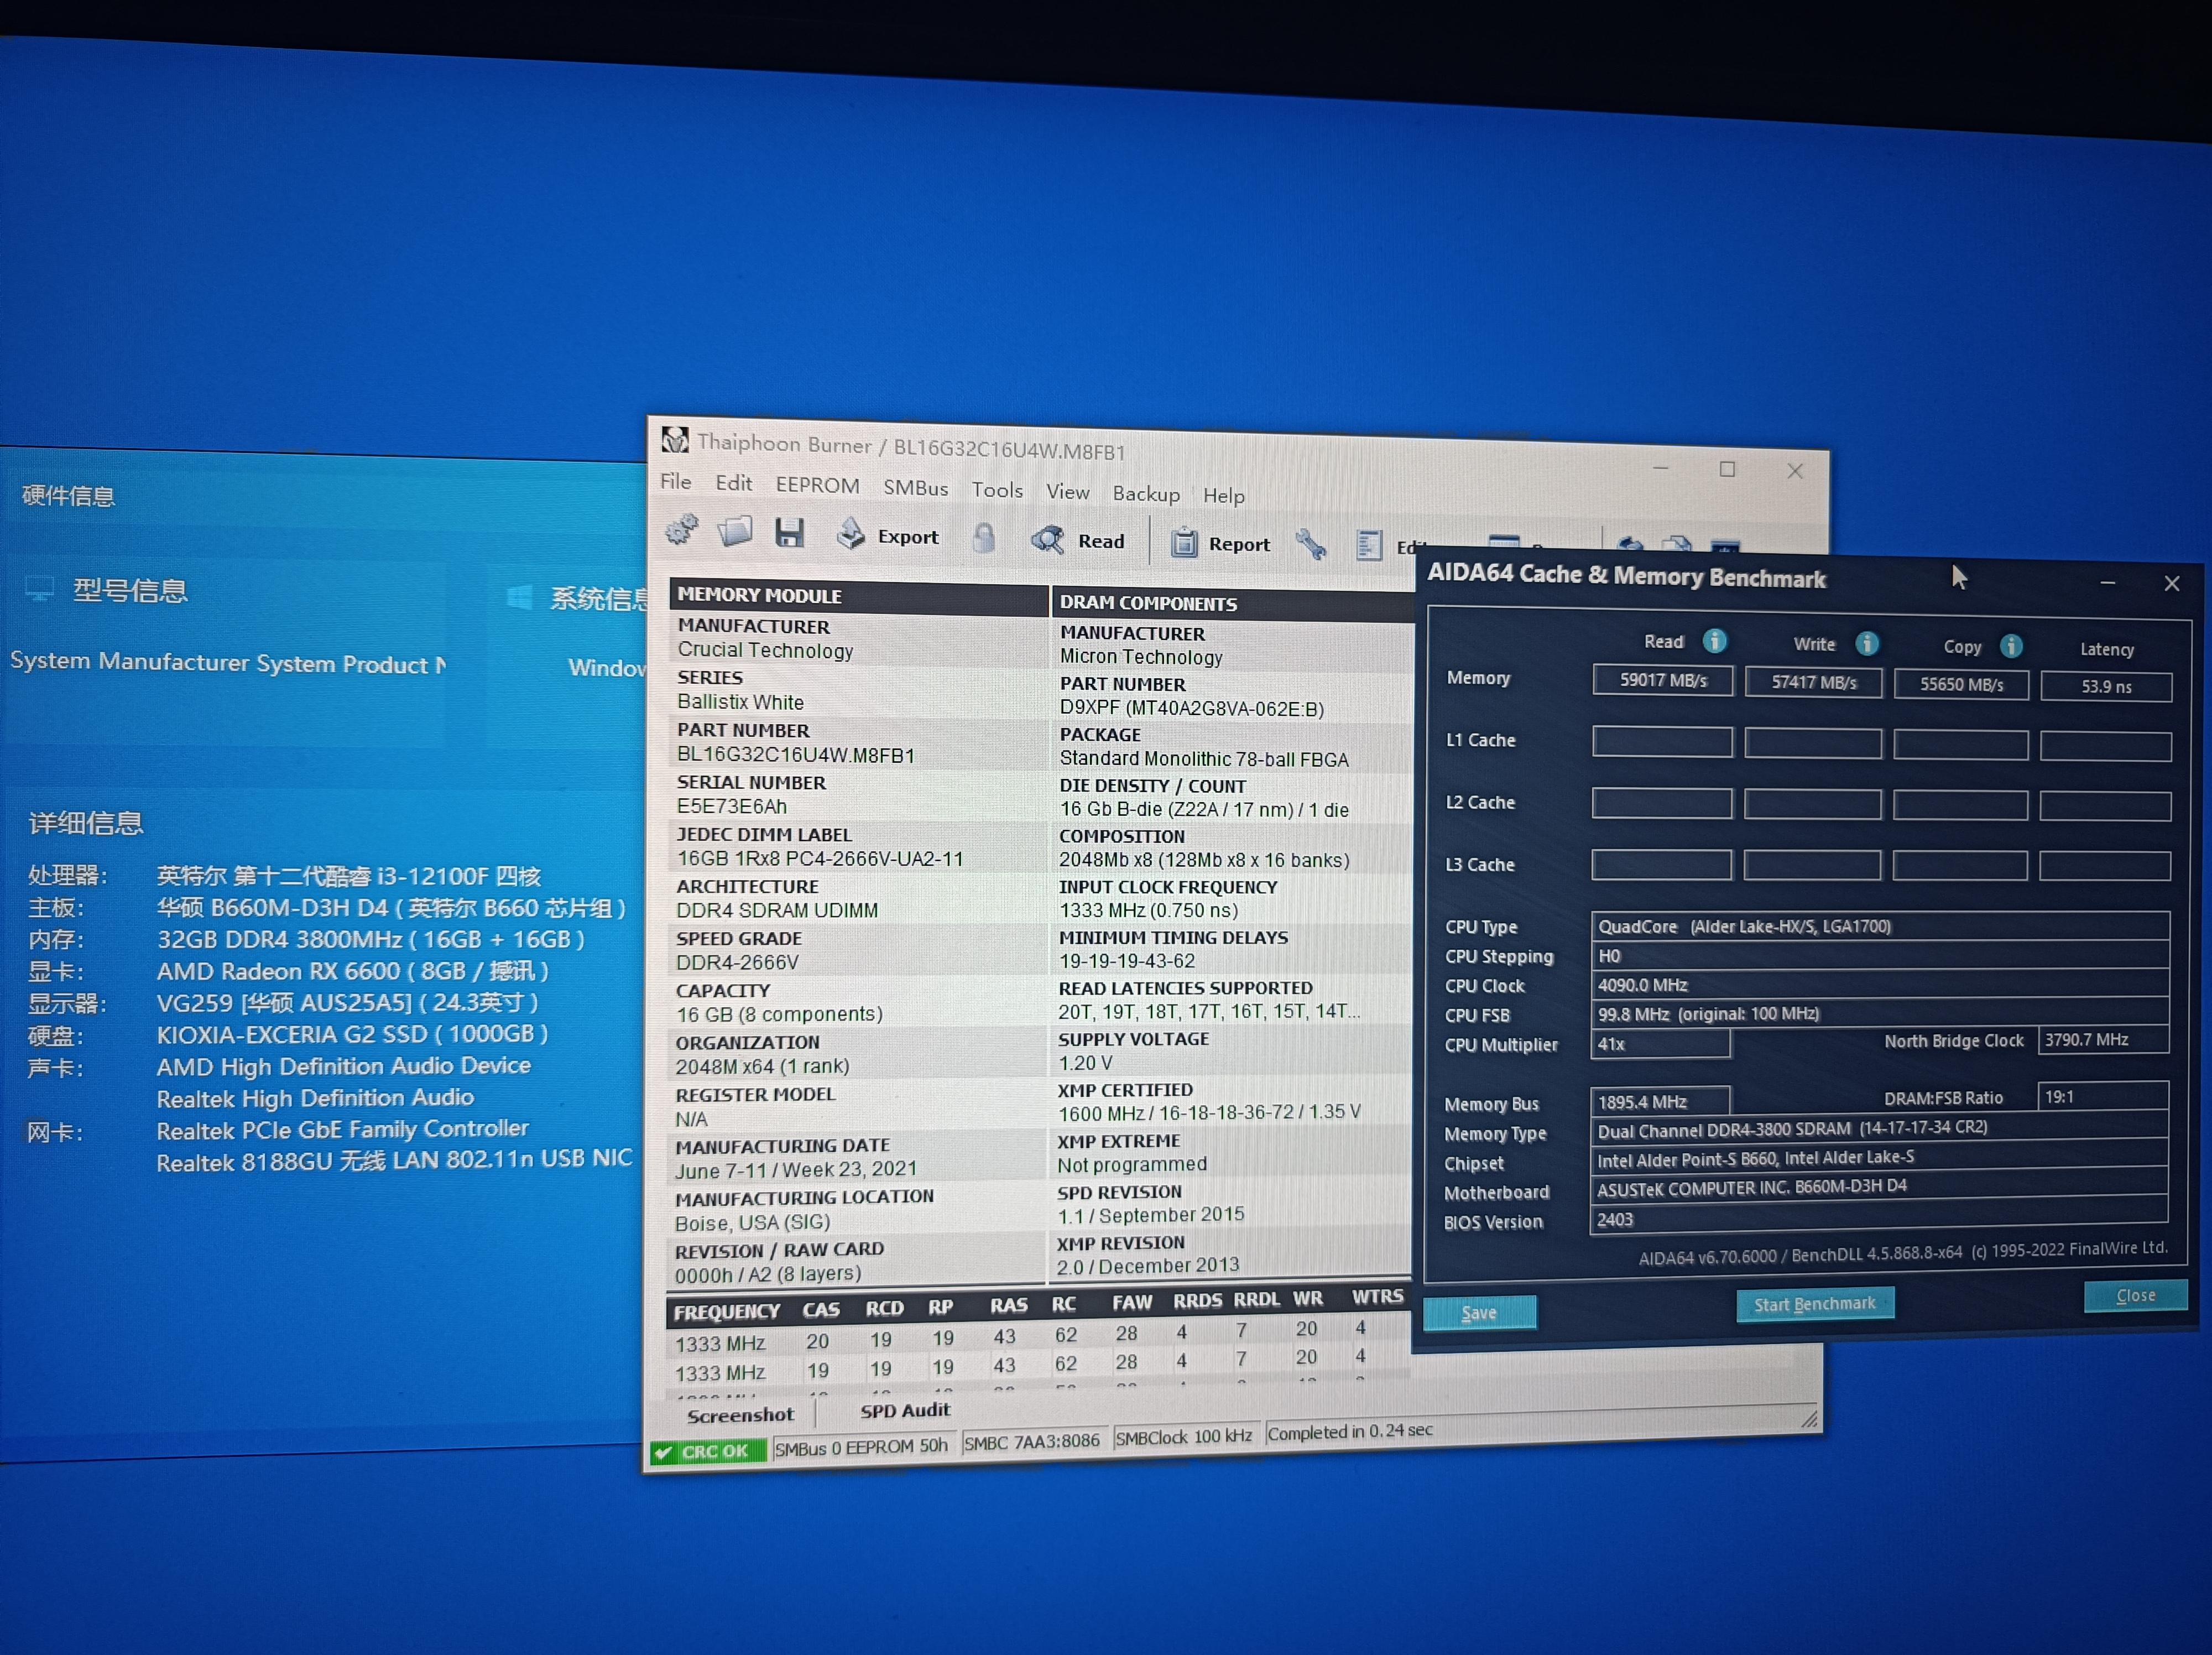Click minimum timing delays 19-19-19-43-62
2212x1655 pixels.
[x=1127, y=961]
